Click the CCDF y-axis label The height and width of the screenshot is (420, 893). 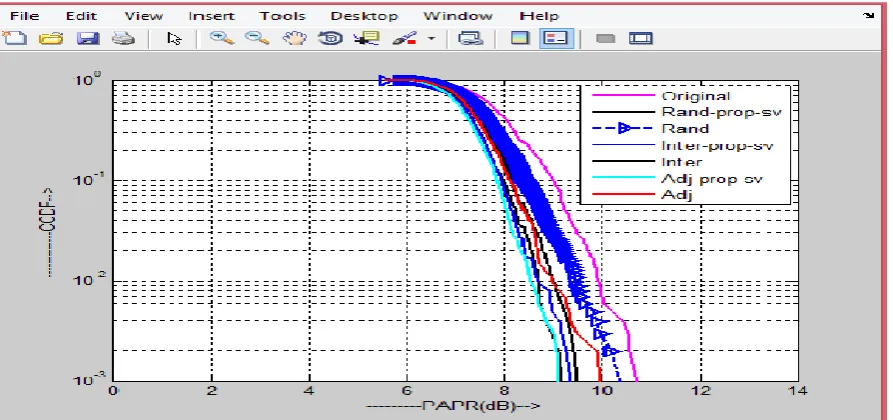click(50, 231)
